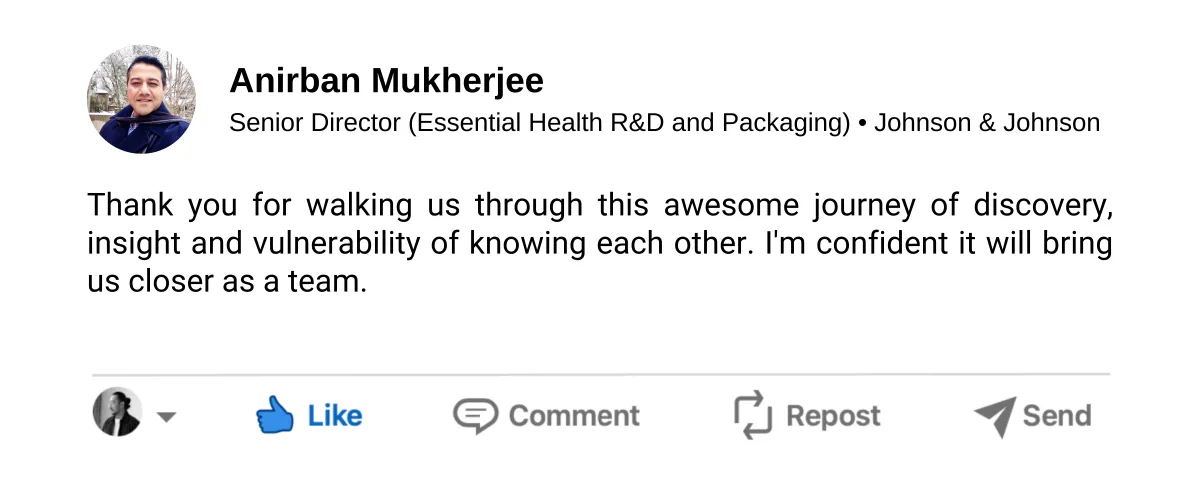
Task: Open Anirban Mukherjee's profile photo
Action: (141, 99)
